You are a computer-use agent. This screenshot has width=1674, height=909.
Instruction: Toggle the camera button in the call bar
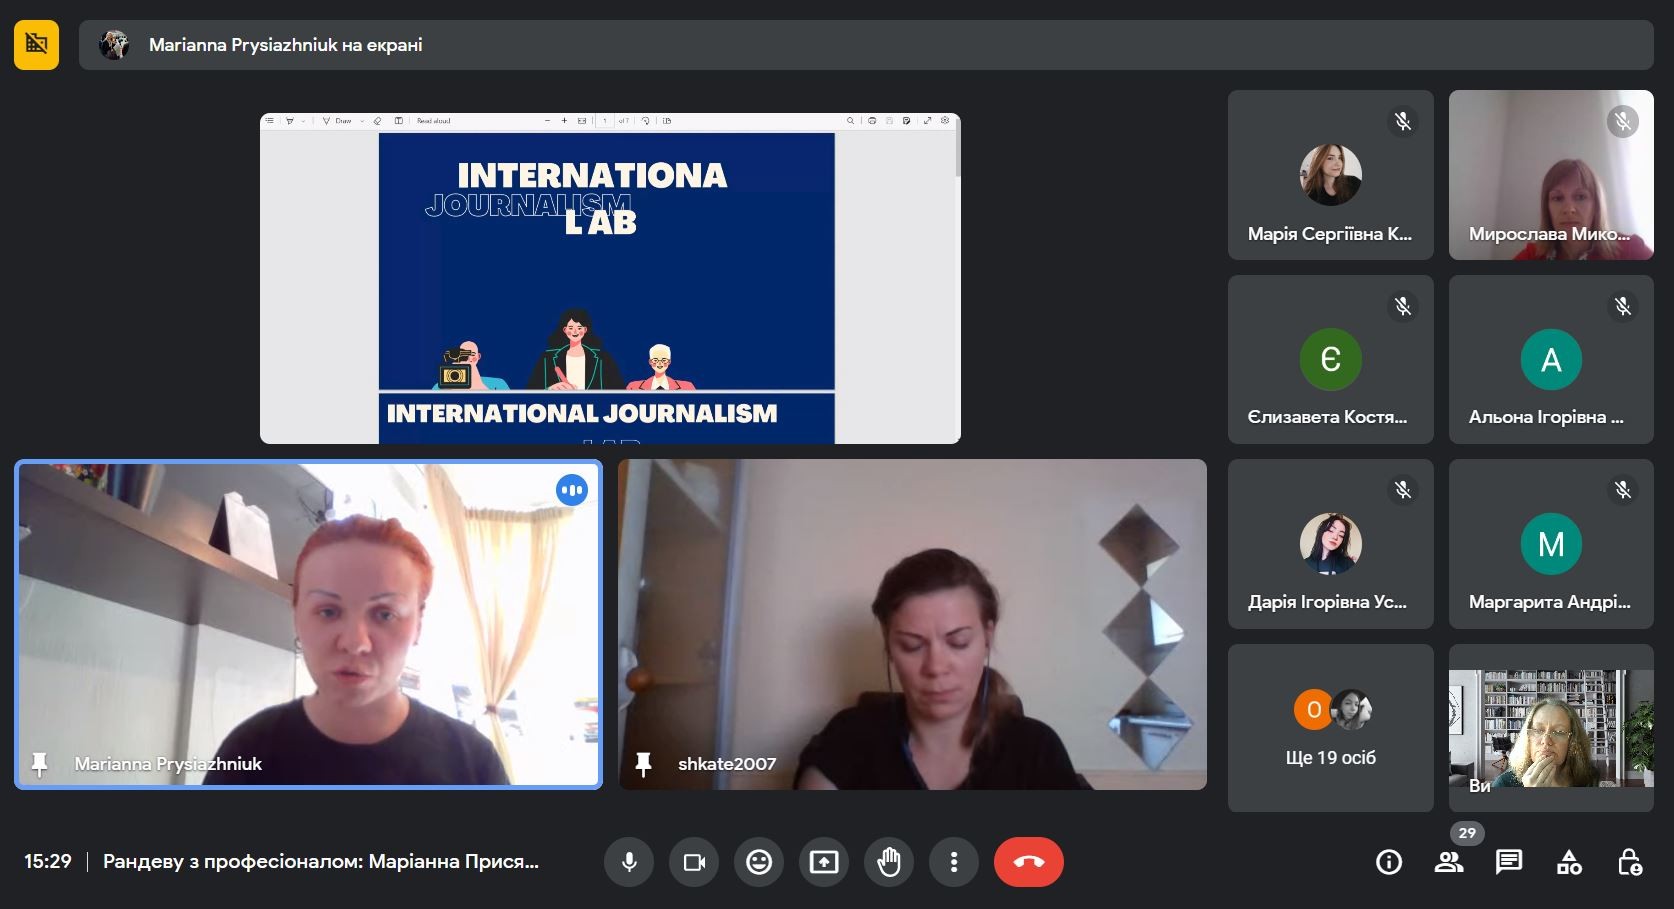[x=694, y=862]
